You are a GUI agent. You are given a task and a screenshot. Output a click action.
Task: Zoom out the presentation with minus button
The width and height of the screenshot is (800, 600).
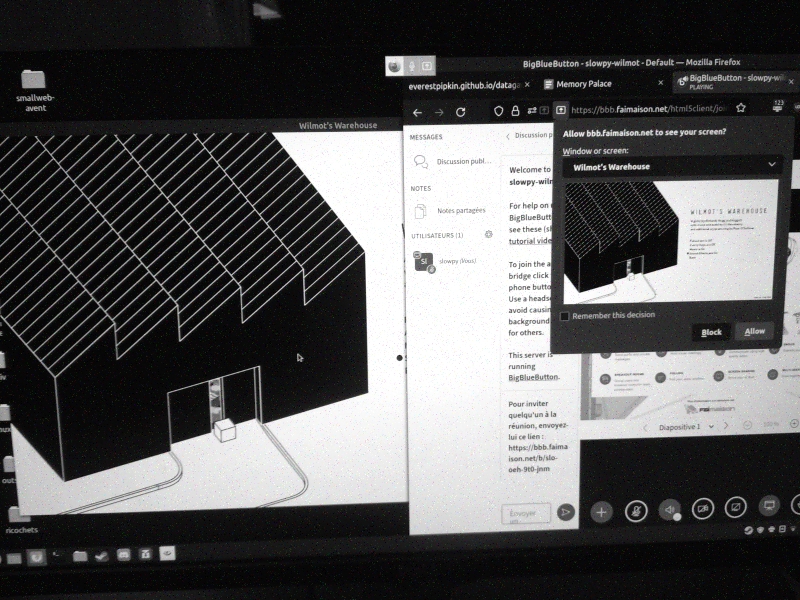point(747,425)
